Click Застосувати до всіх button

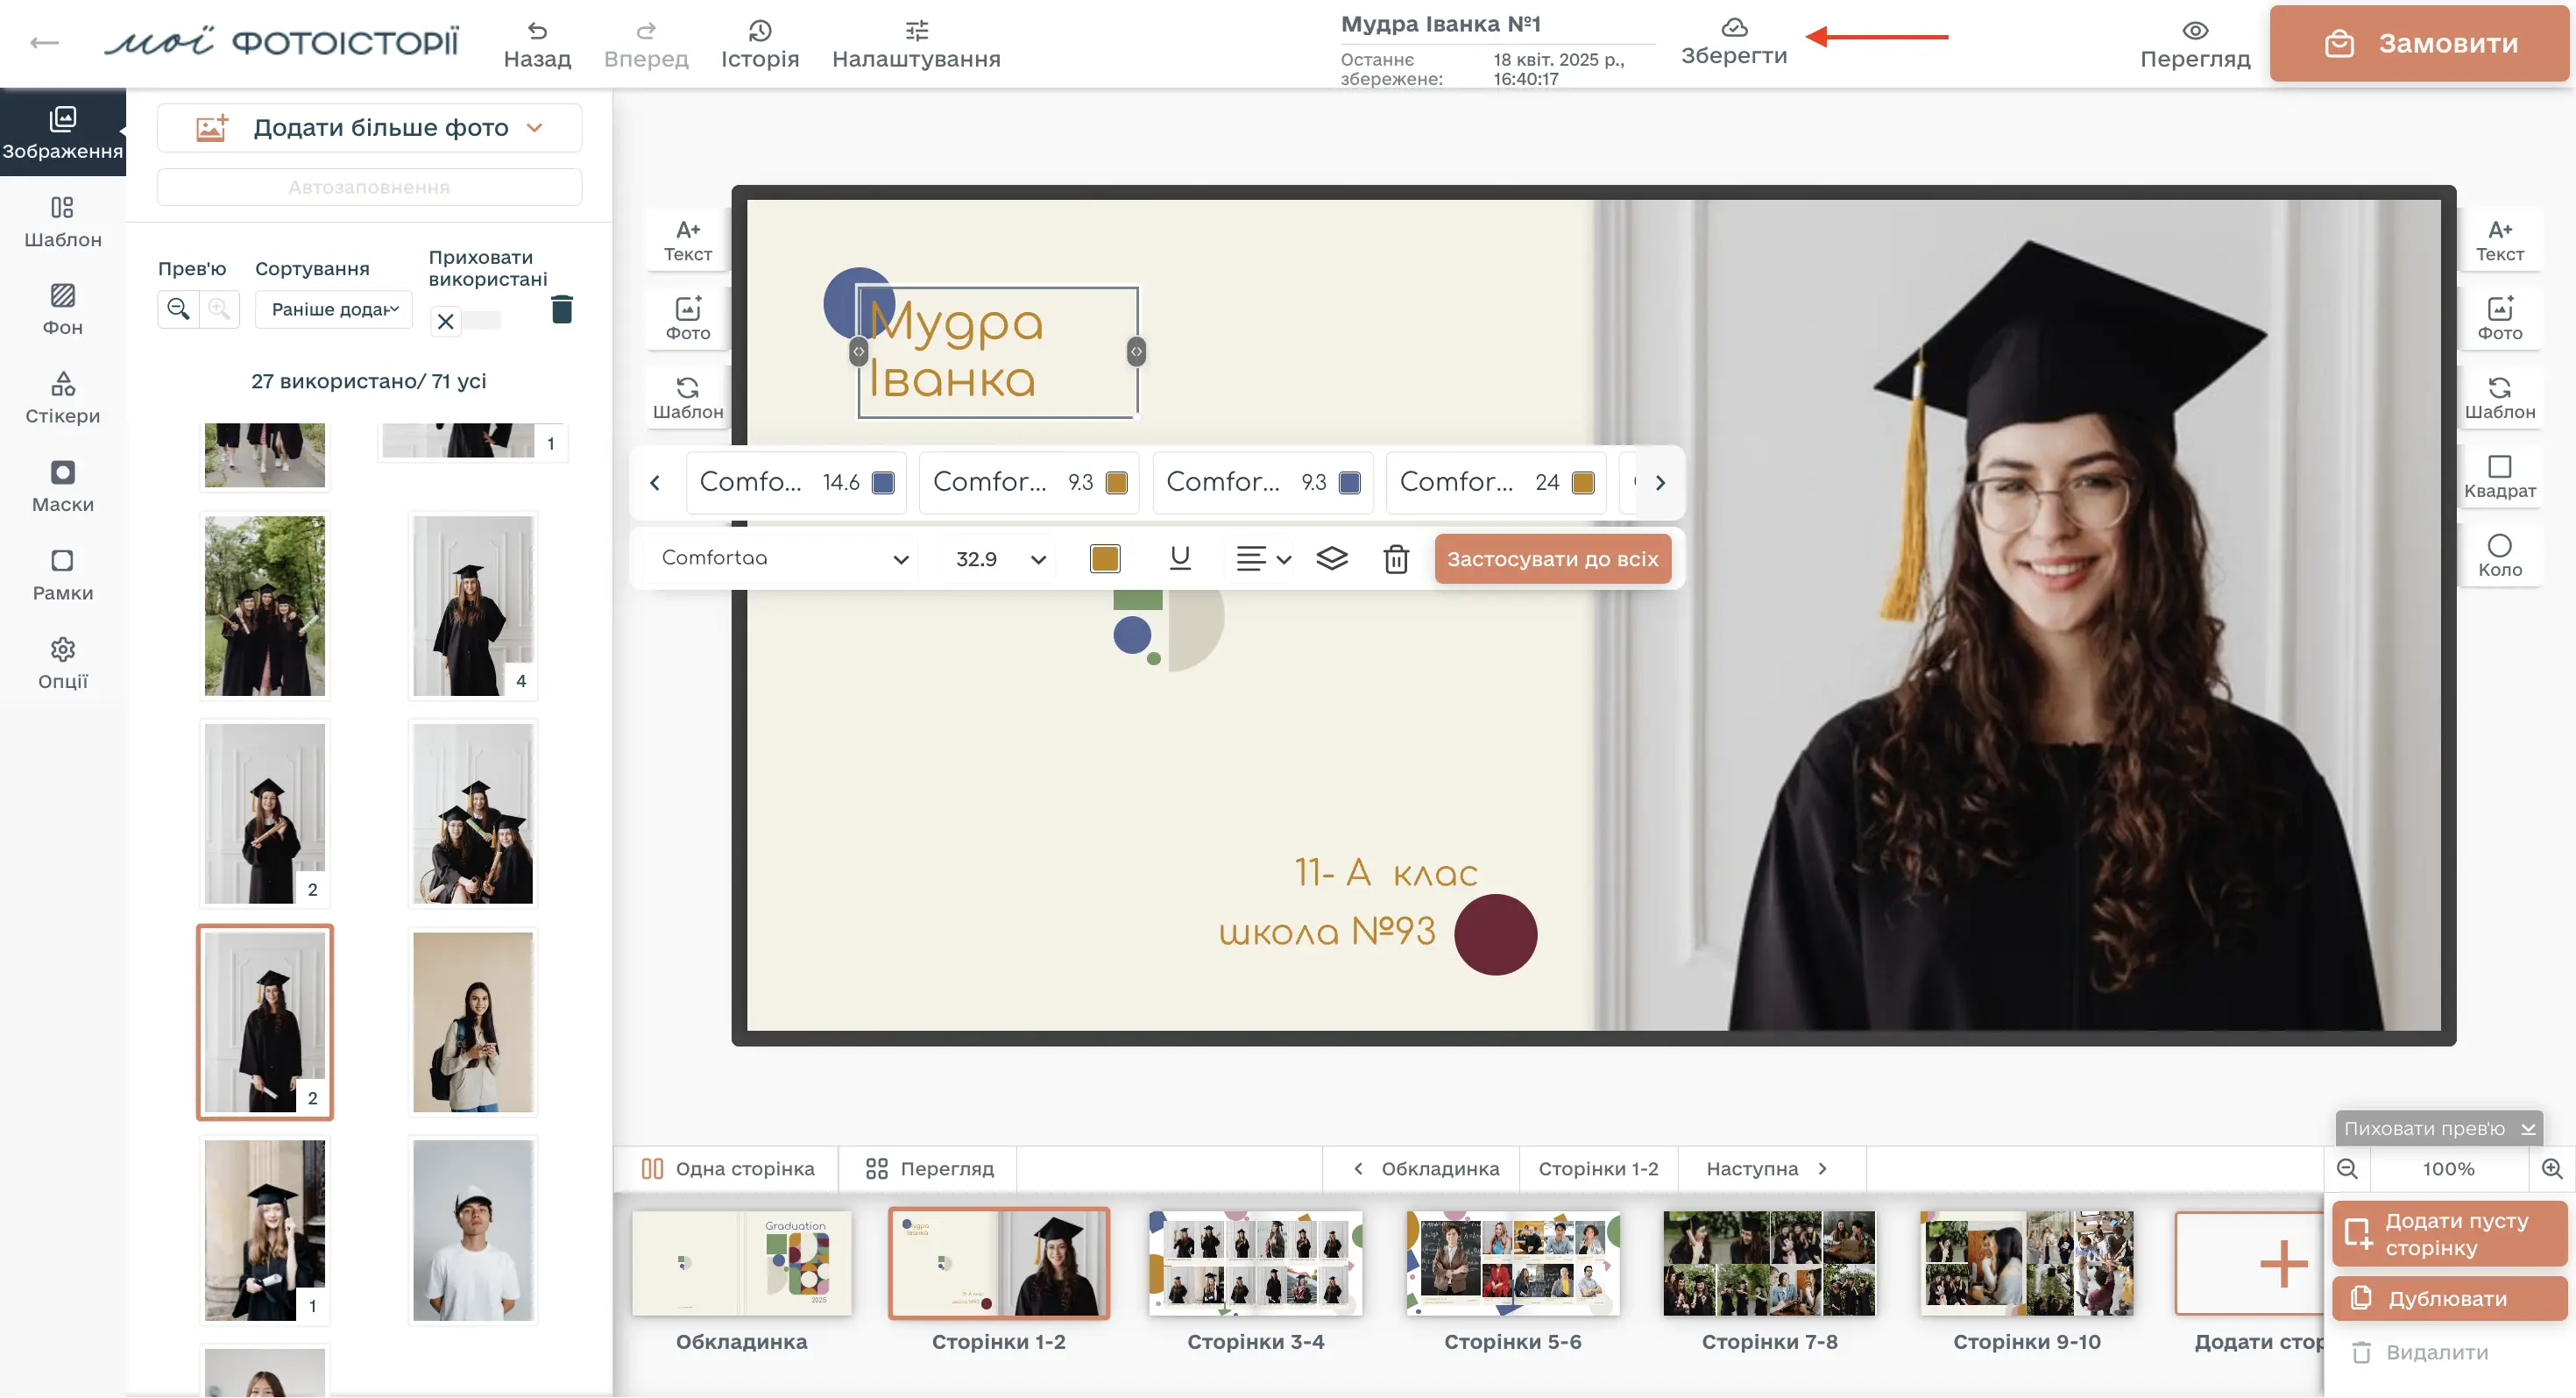1552,559
